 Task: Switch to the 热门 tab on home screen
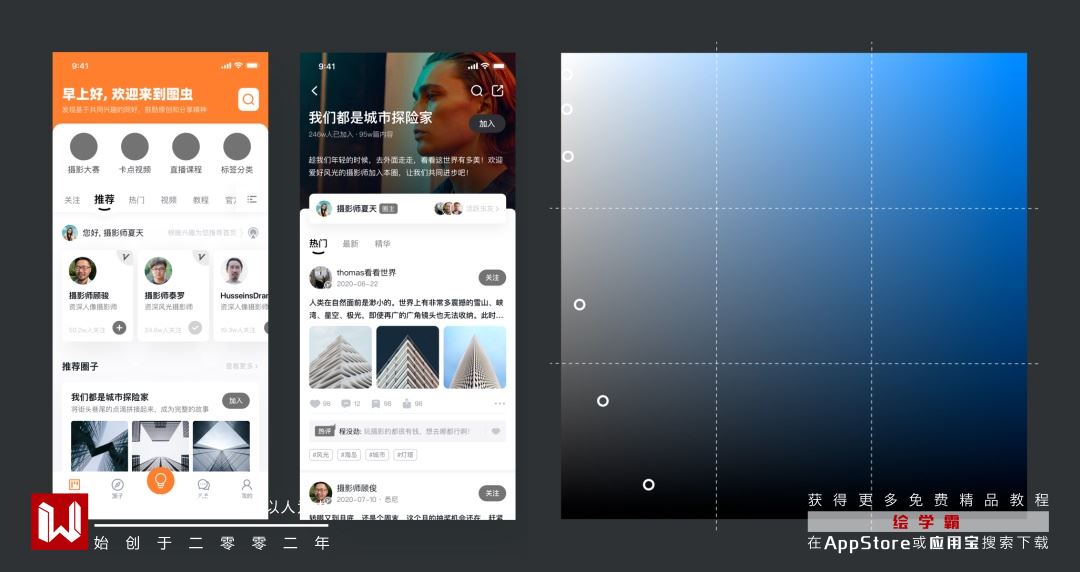pos(136,201)
